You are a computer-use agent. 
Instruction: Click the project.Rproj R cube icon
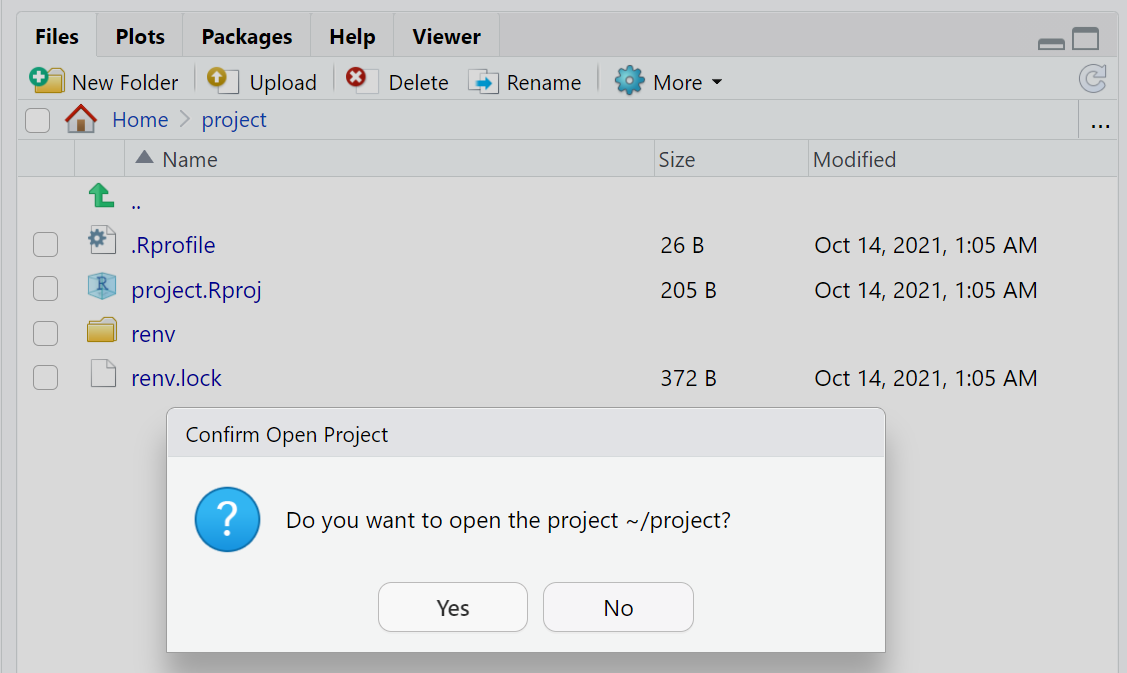pyautogui.click(x=102, y=288)
